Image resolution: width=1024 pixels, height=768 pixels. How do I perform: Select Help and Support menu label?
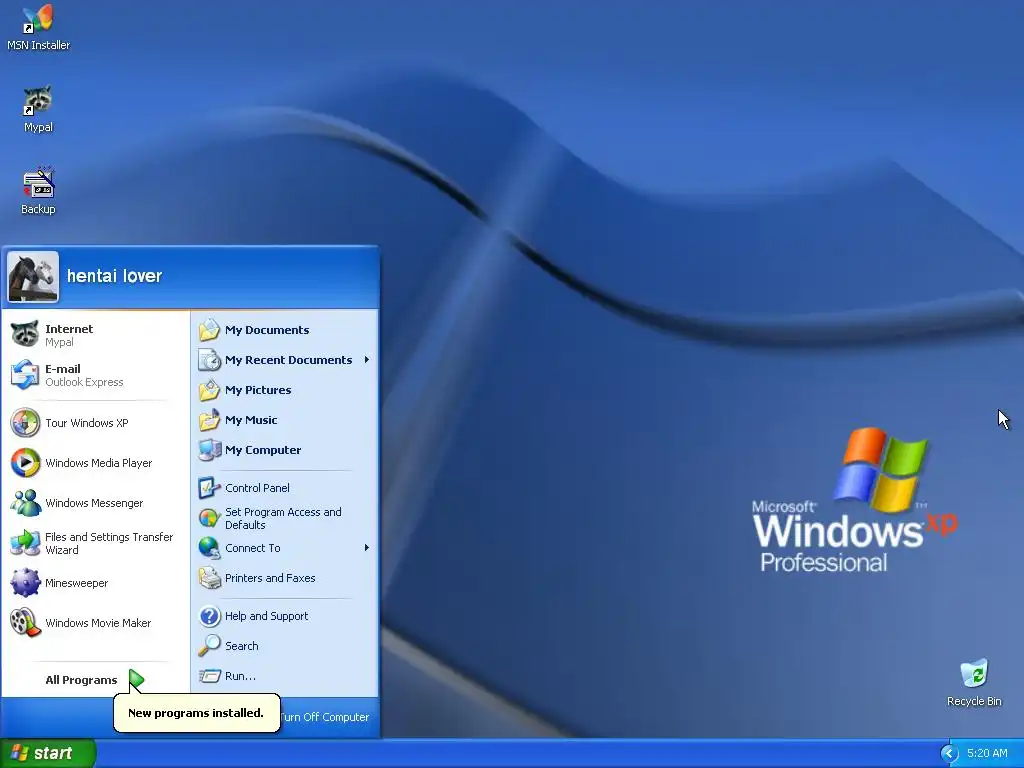(x=266, y=616)
